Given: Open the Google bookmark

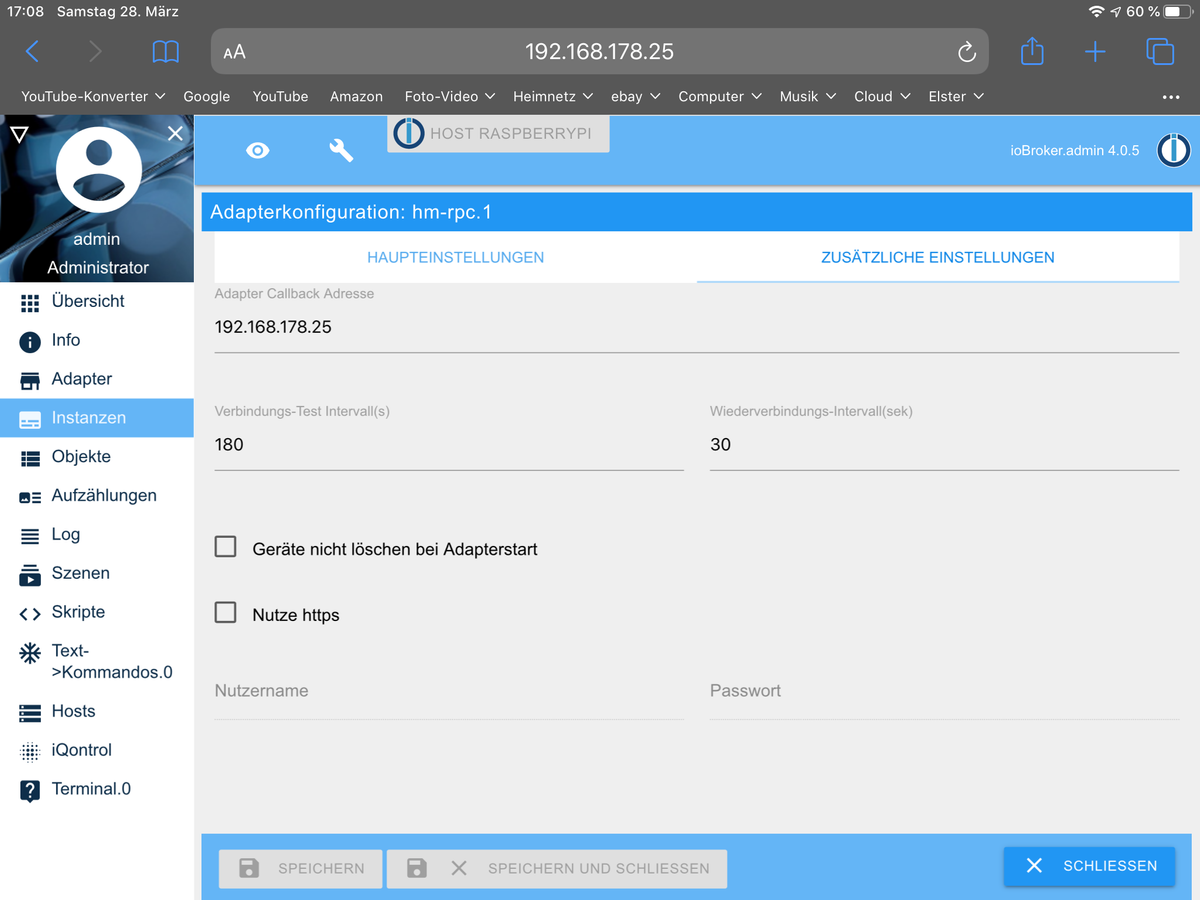Looking at the screenshot, I should pos(207,97).
